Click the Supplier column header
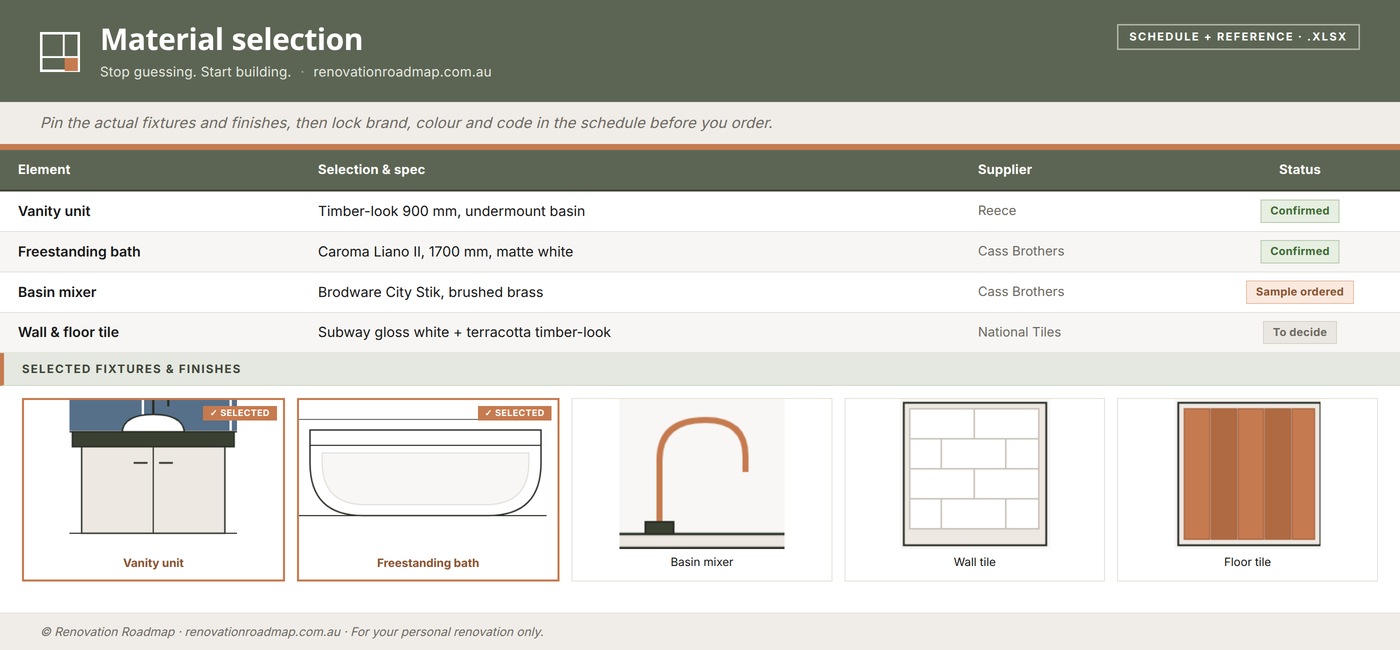 point(1004,170)
